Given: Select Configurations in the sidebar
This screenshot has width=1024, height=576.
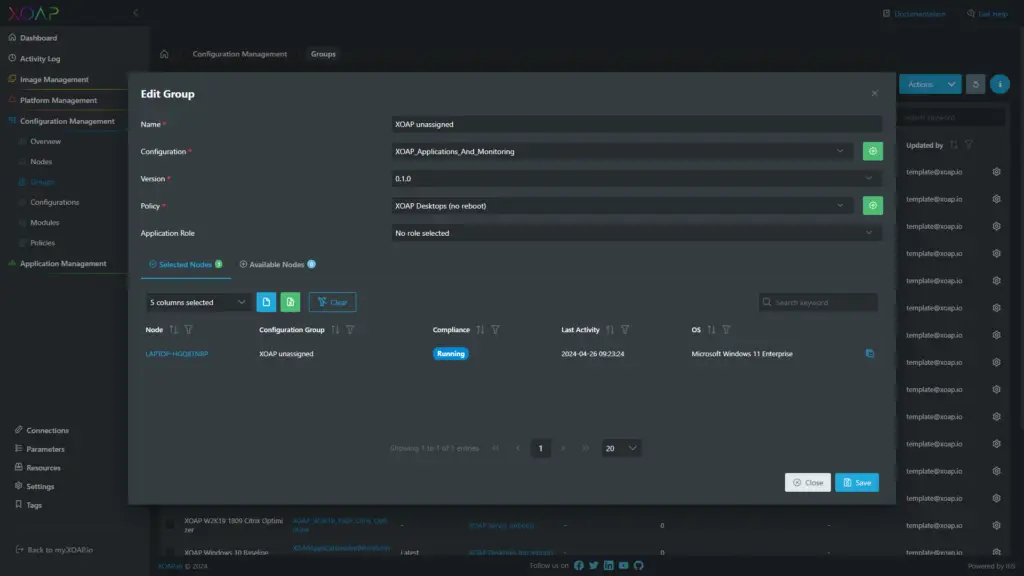Looking at the screenshot, I should pos(54,202).
